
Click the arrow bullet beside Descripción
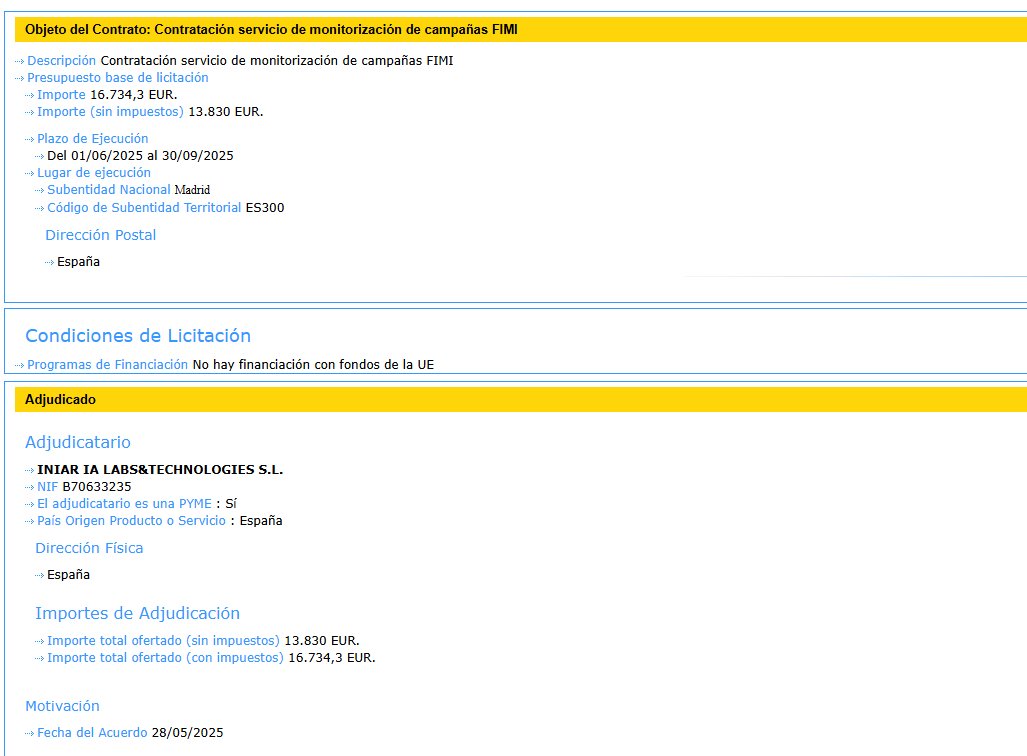[x=20, y=61]
